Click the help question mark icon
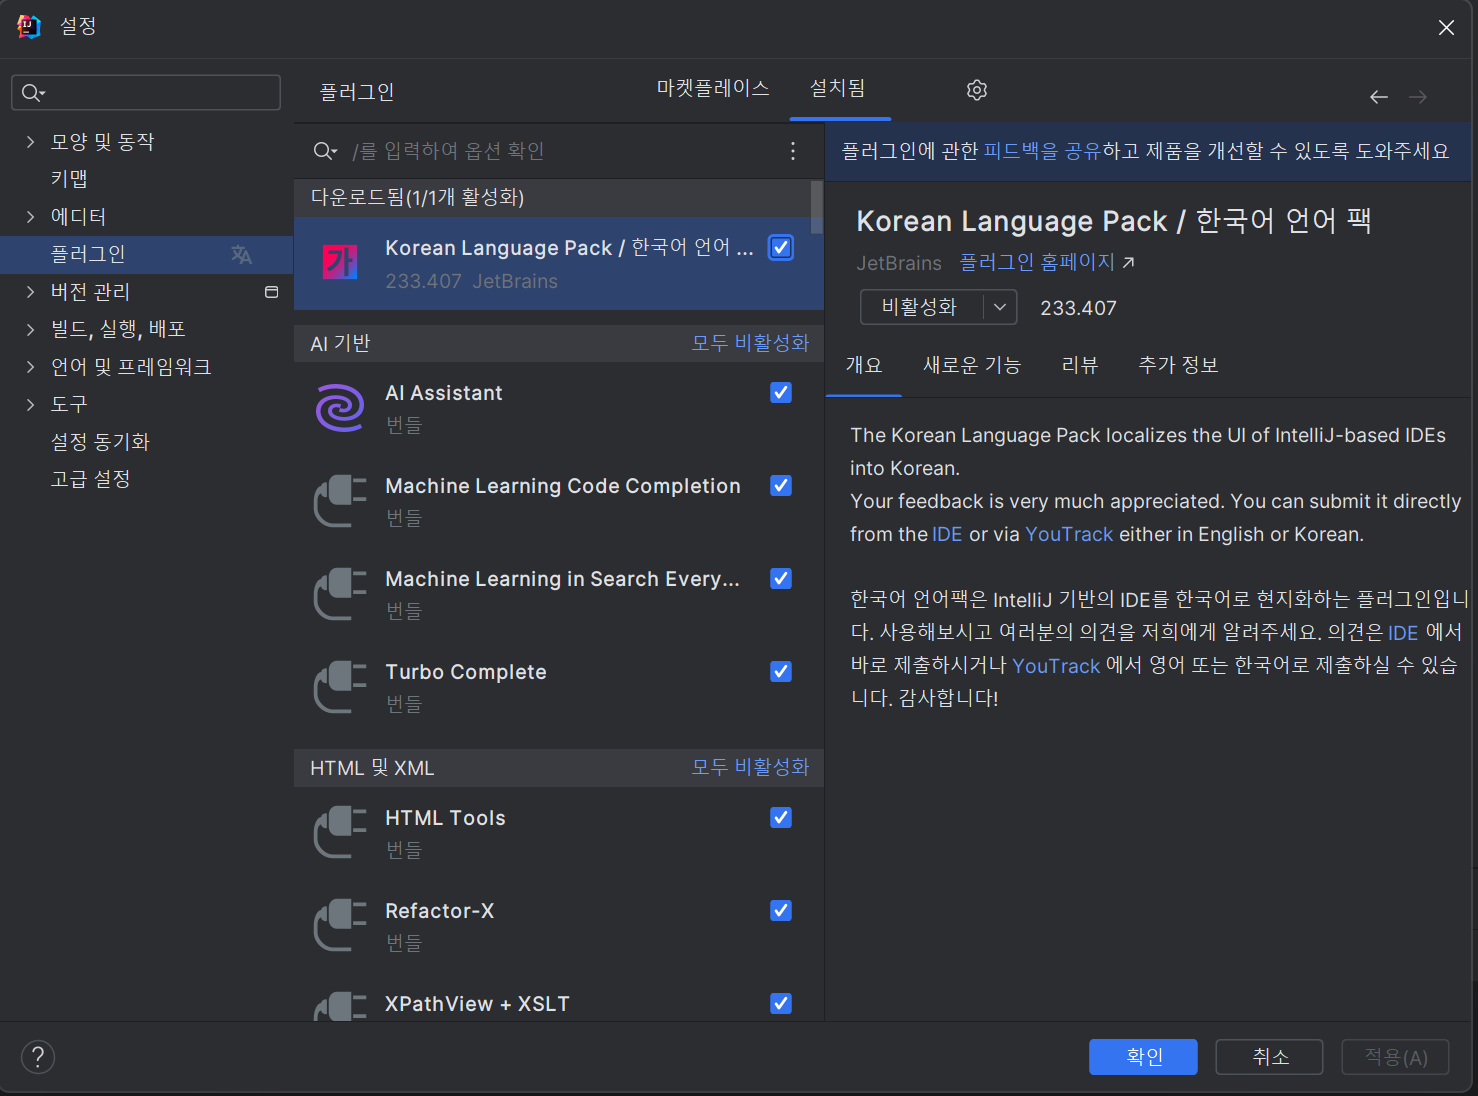The width and height of the screenshot is (1478, 1096). point(38,1057)
